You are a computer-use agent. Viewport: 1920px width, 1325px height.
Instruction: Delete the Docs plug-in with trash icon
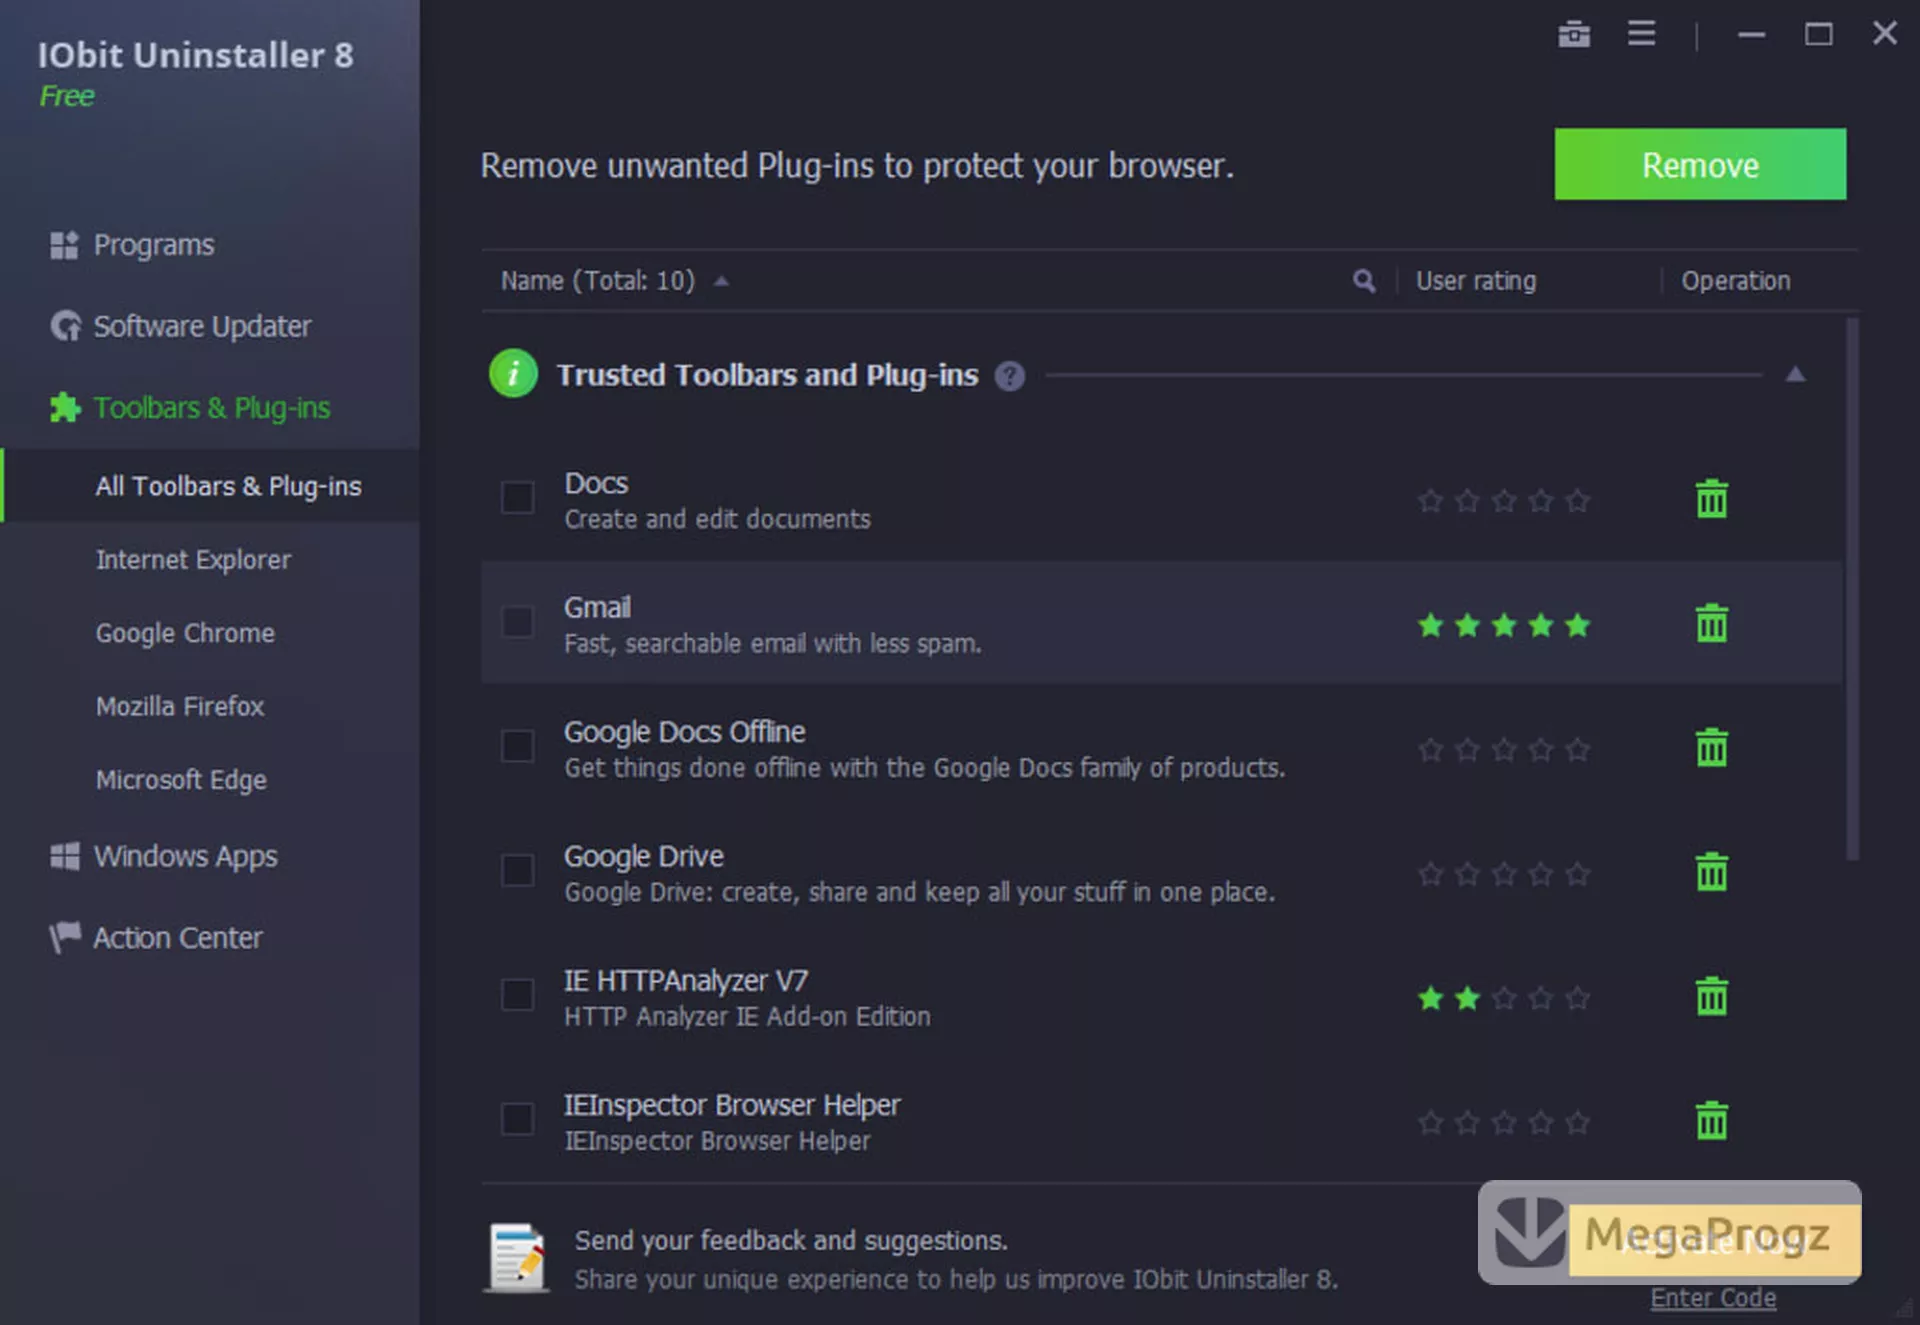tap(1711, 498)
